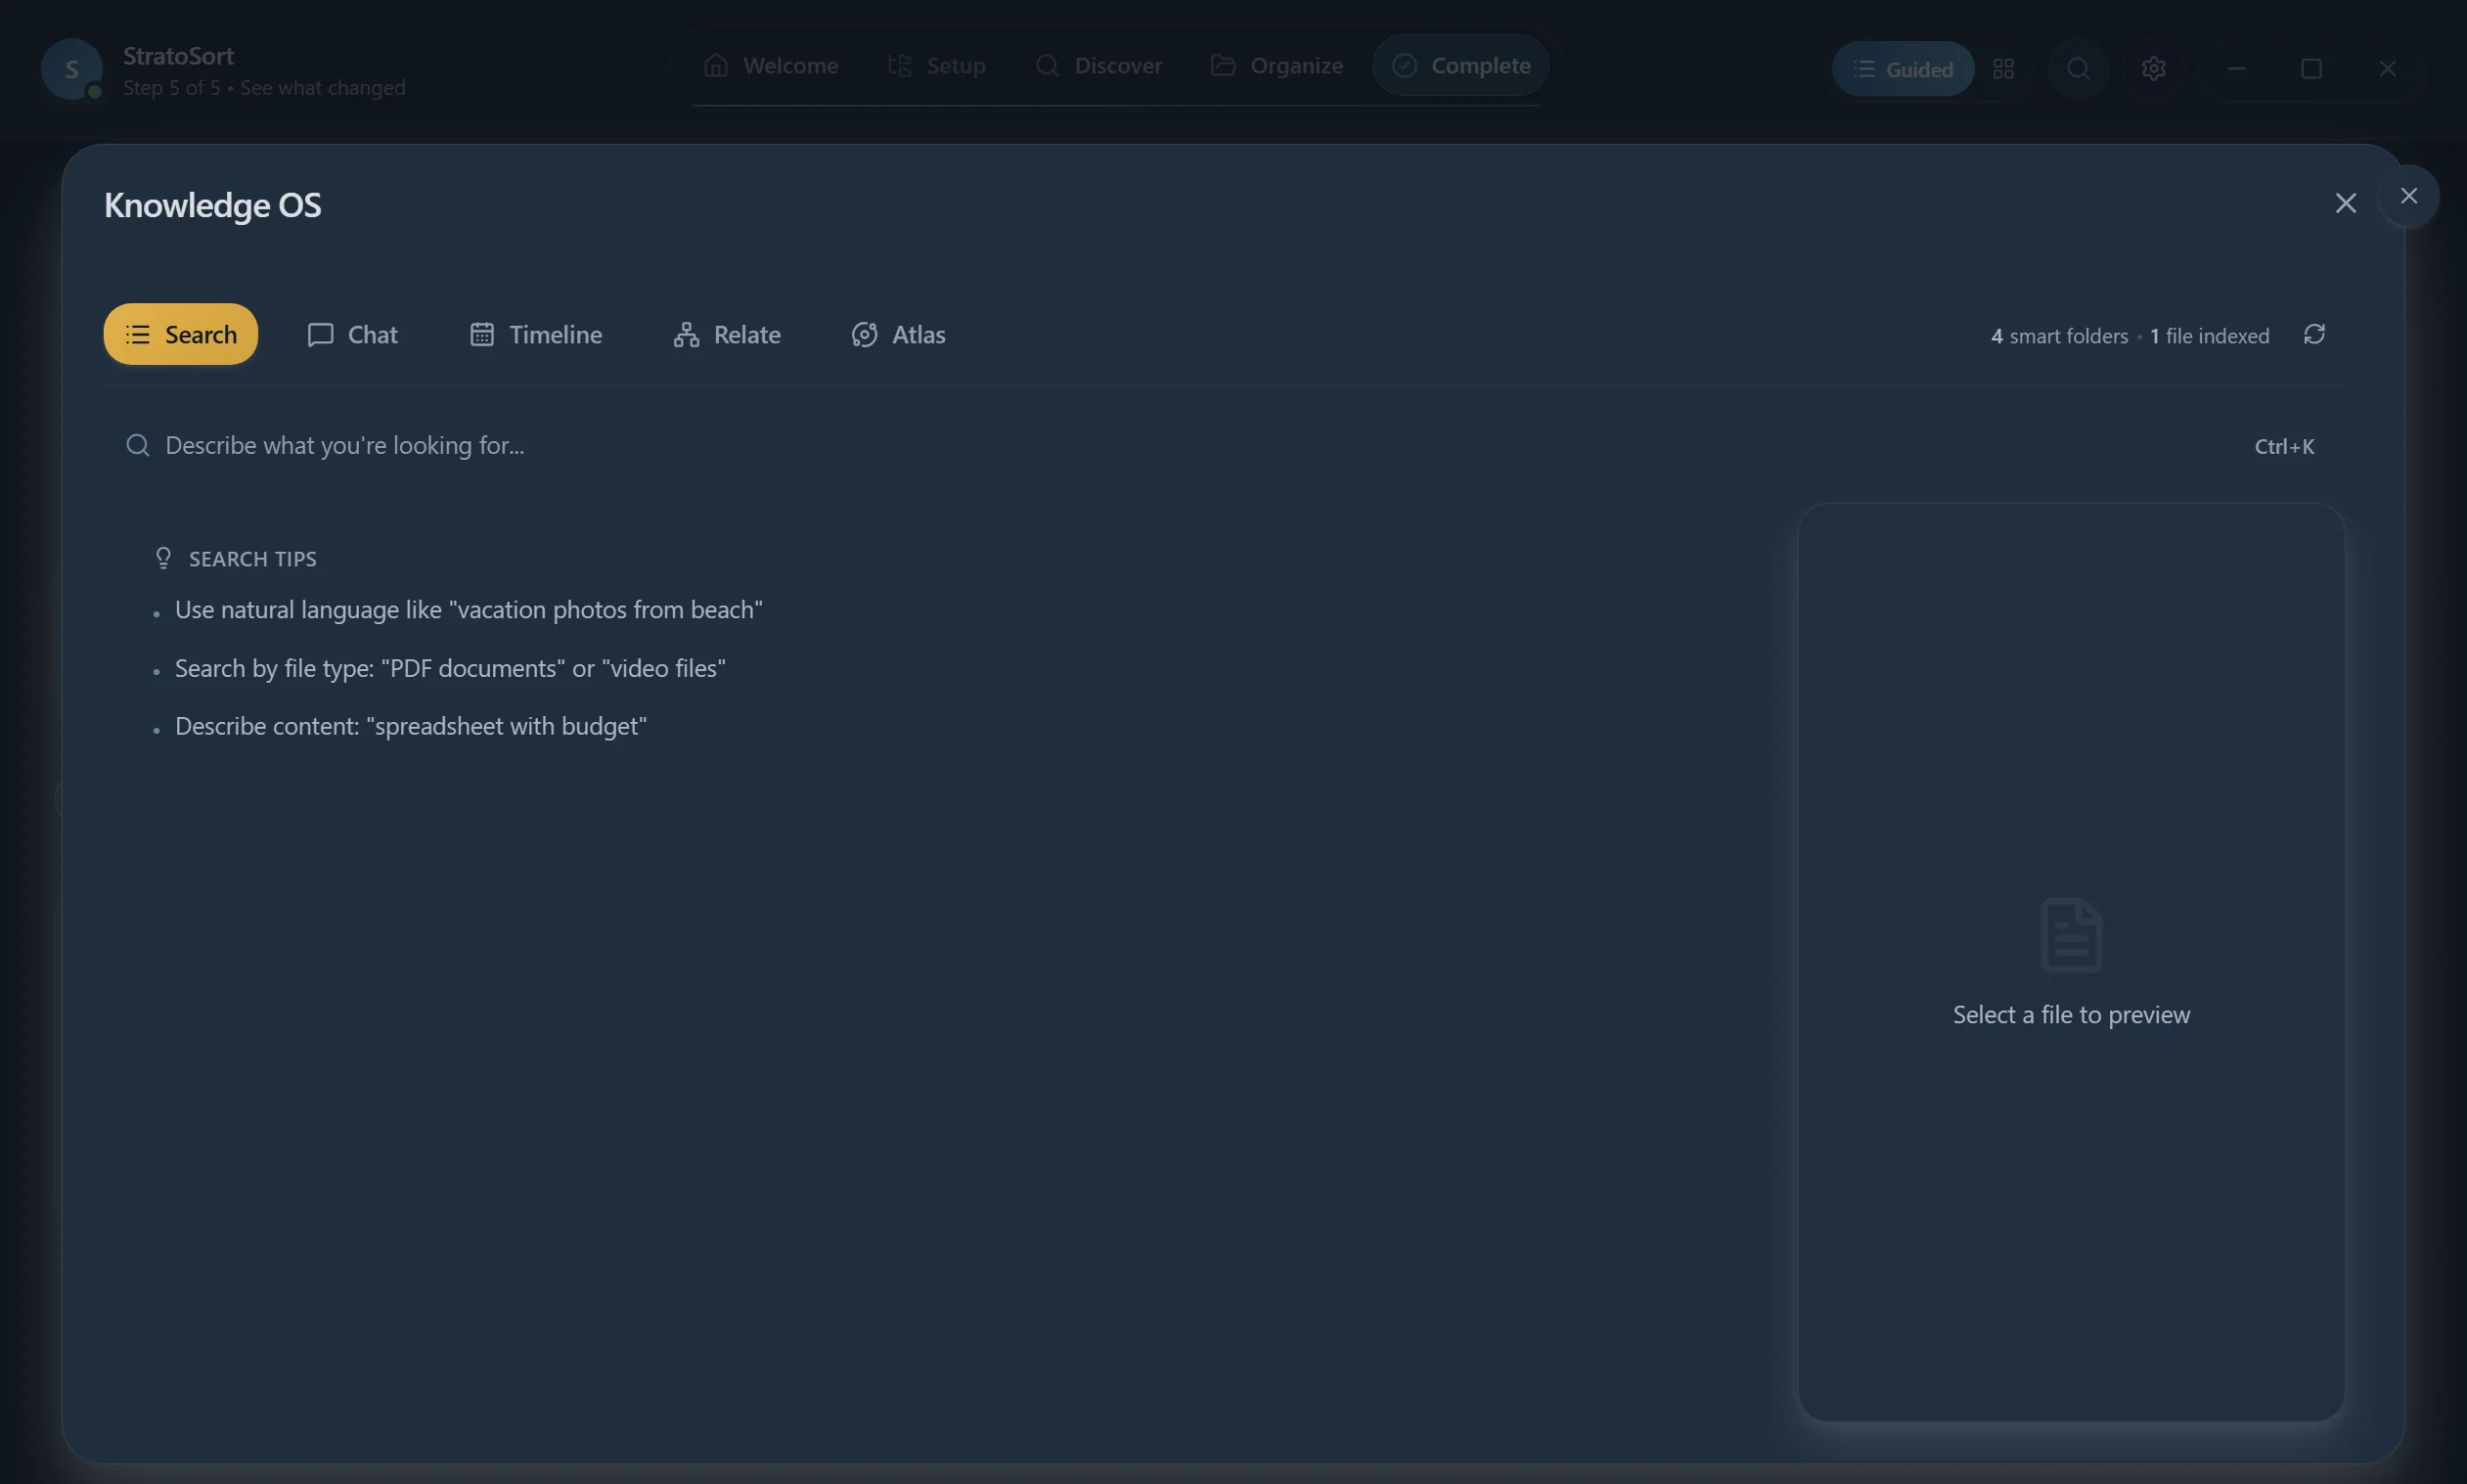Select the Atlas tab

point(898,334)
